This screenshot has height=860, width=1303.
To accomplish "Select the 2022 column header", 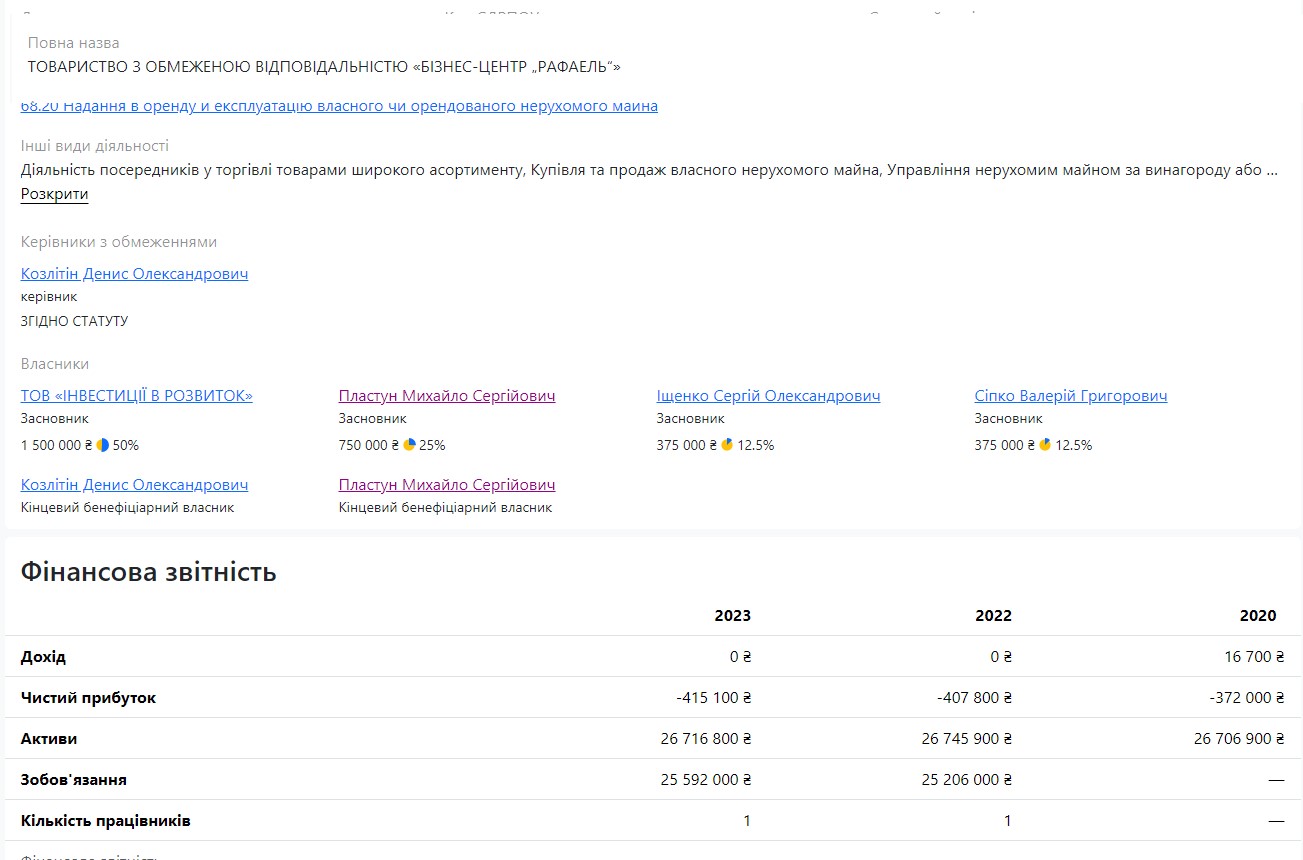I will pos(993,616).
